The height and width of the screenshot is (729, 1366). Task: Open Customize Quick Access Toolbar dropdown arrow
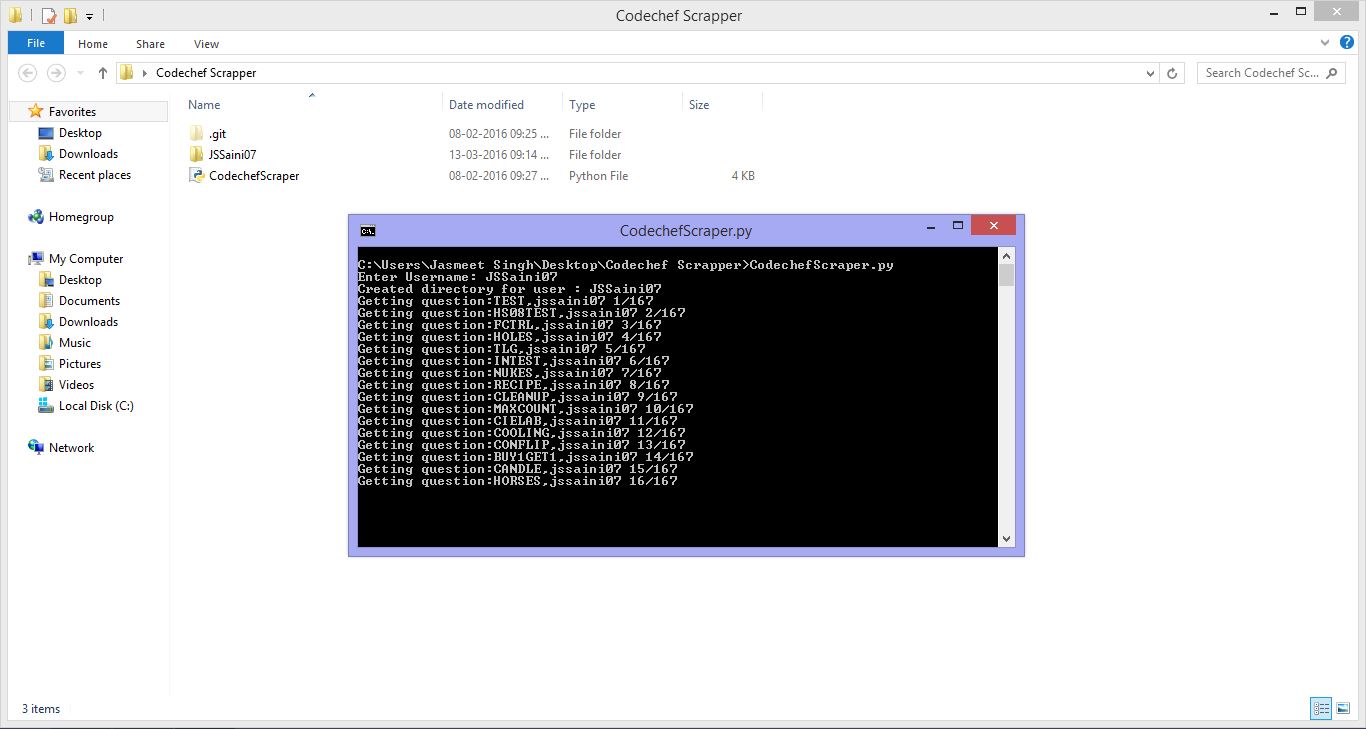point(89,17)
